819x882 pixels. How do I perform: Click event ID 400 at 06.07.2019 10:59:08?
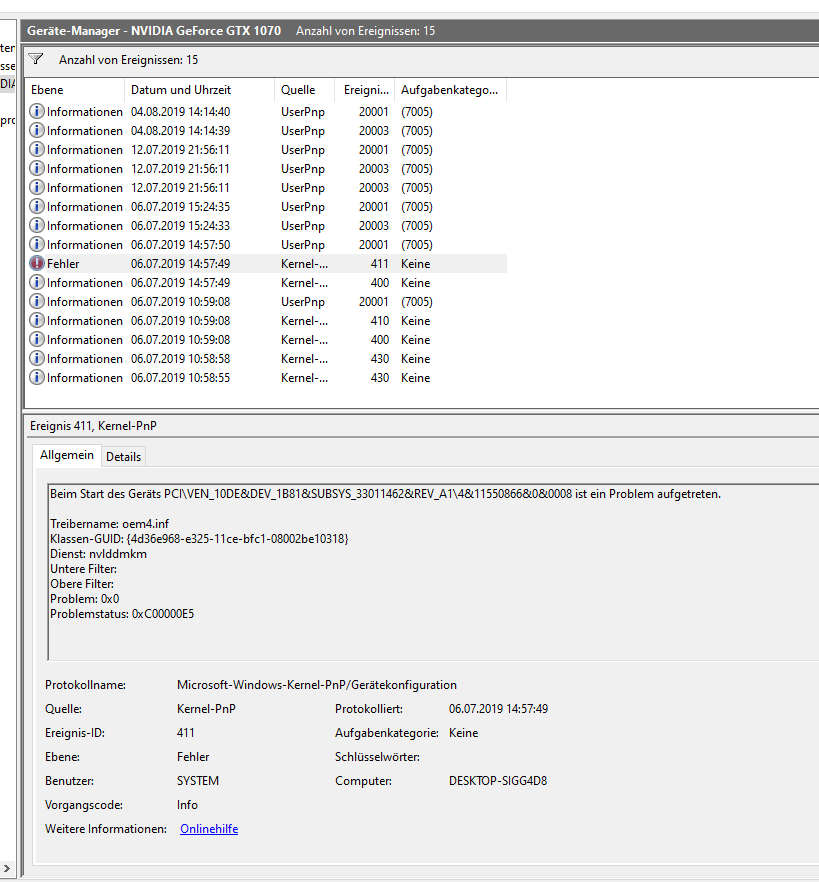380,340
